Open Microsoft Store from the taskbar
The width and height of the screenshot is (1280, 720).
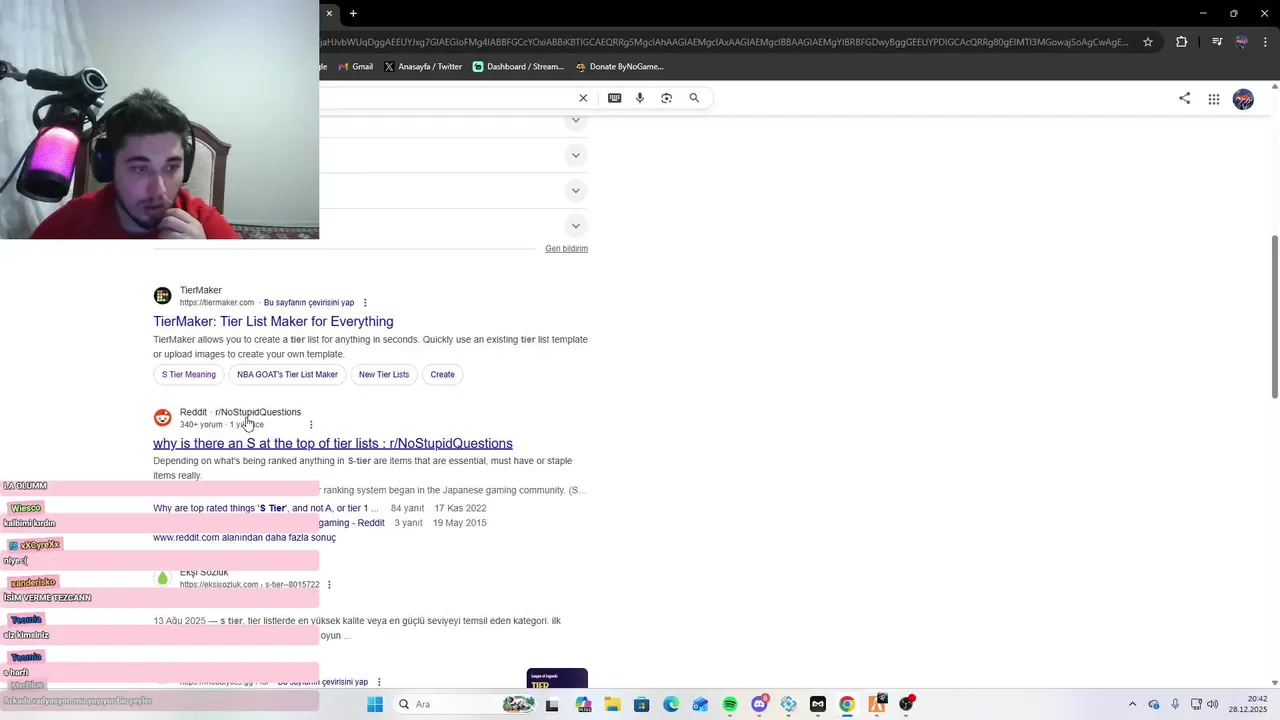pos(642,704)
